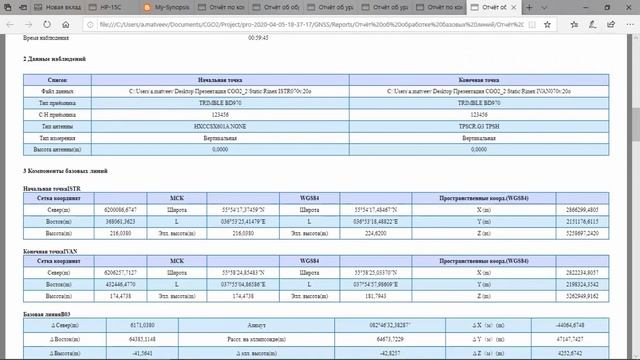640x360 pixels.
Task: Click the label Начальная точка ISTR
Action: tap(52, 189)
